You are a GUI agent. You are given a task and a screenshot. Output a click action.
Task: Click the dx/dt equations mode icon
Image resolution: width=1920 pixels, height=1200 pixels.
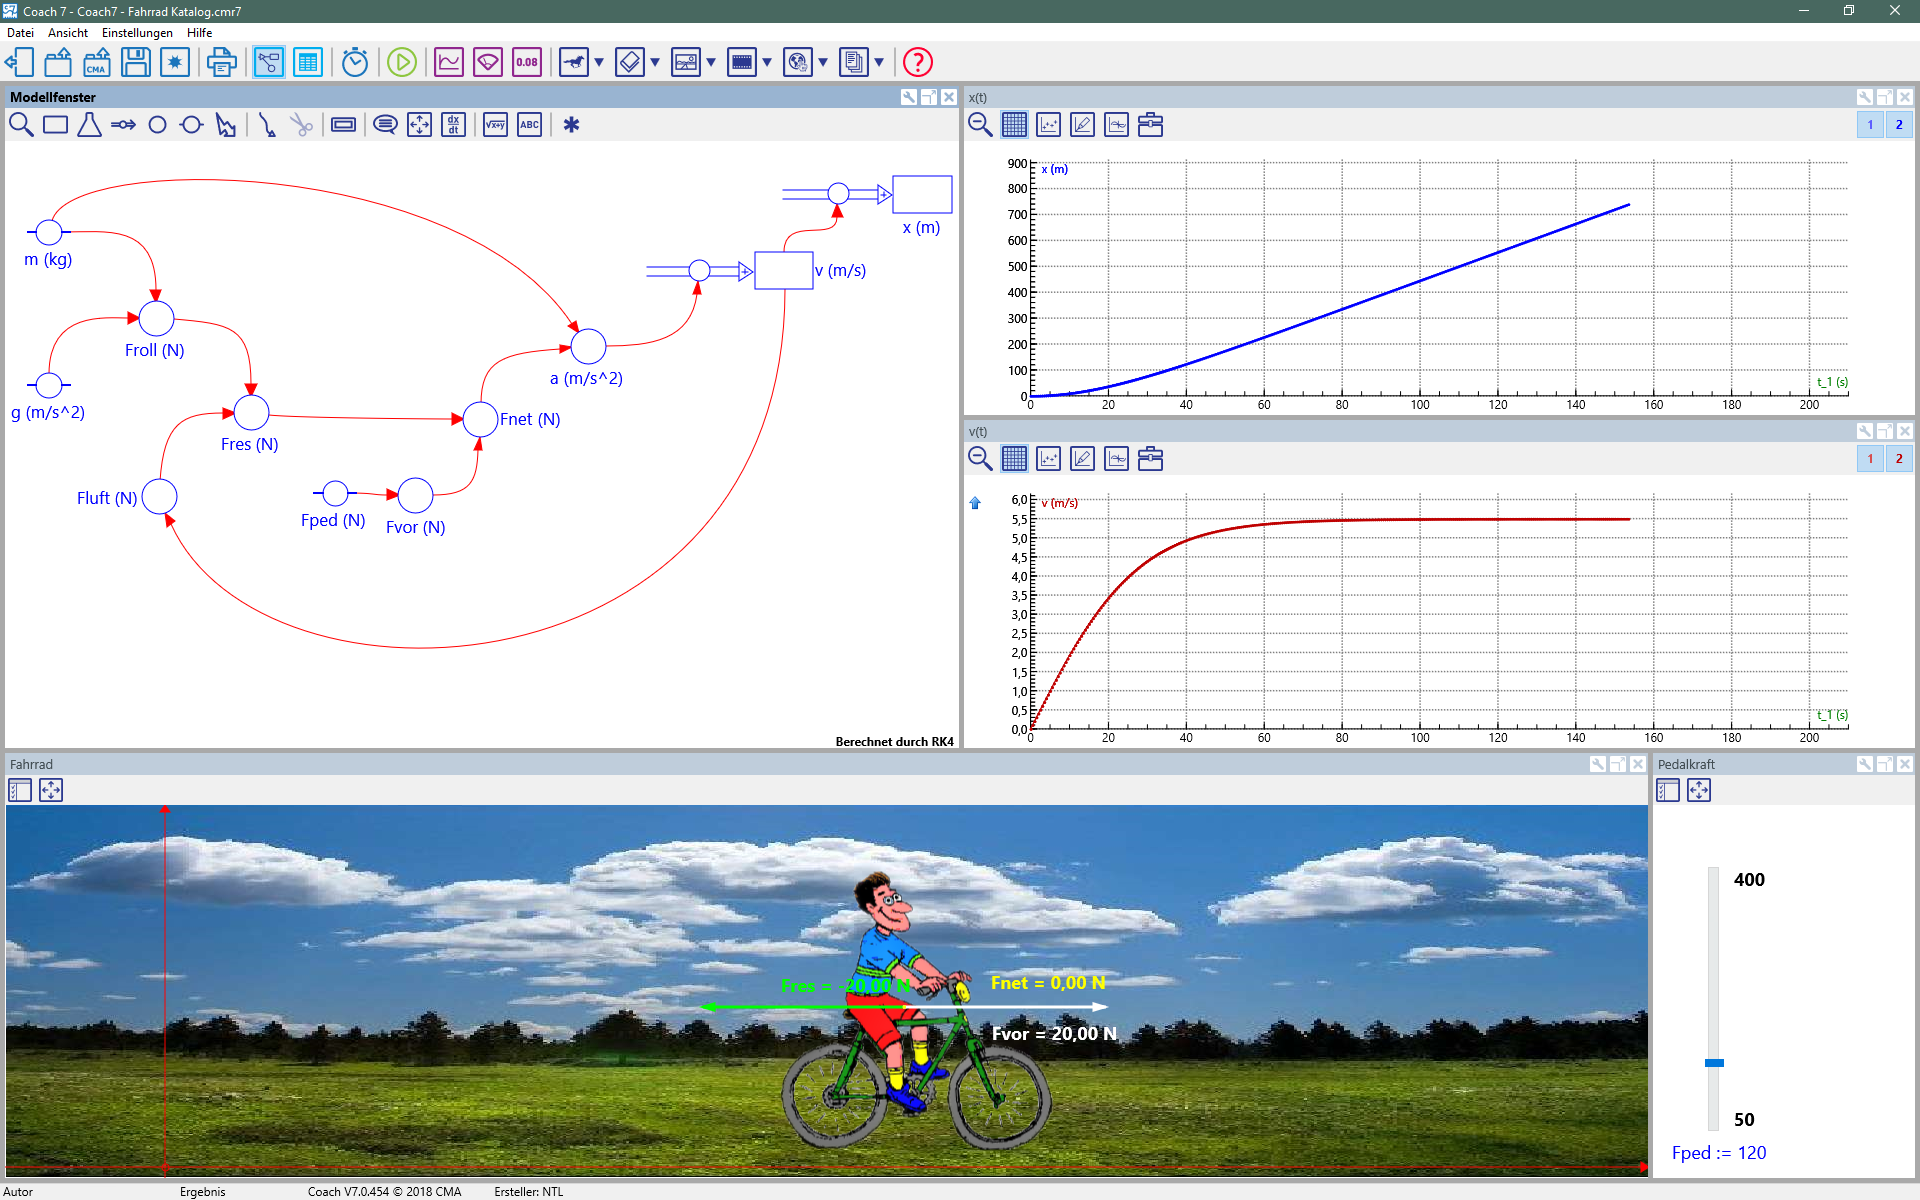click(x=453, y=125)
